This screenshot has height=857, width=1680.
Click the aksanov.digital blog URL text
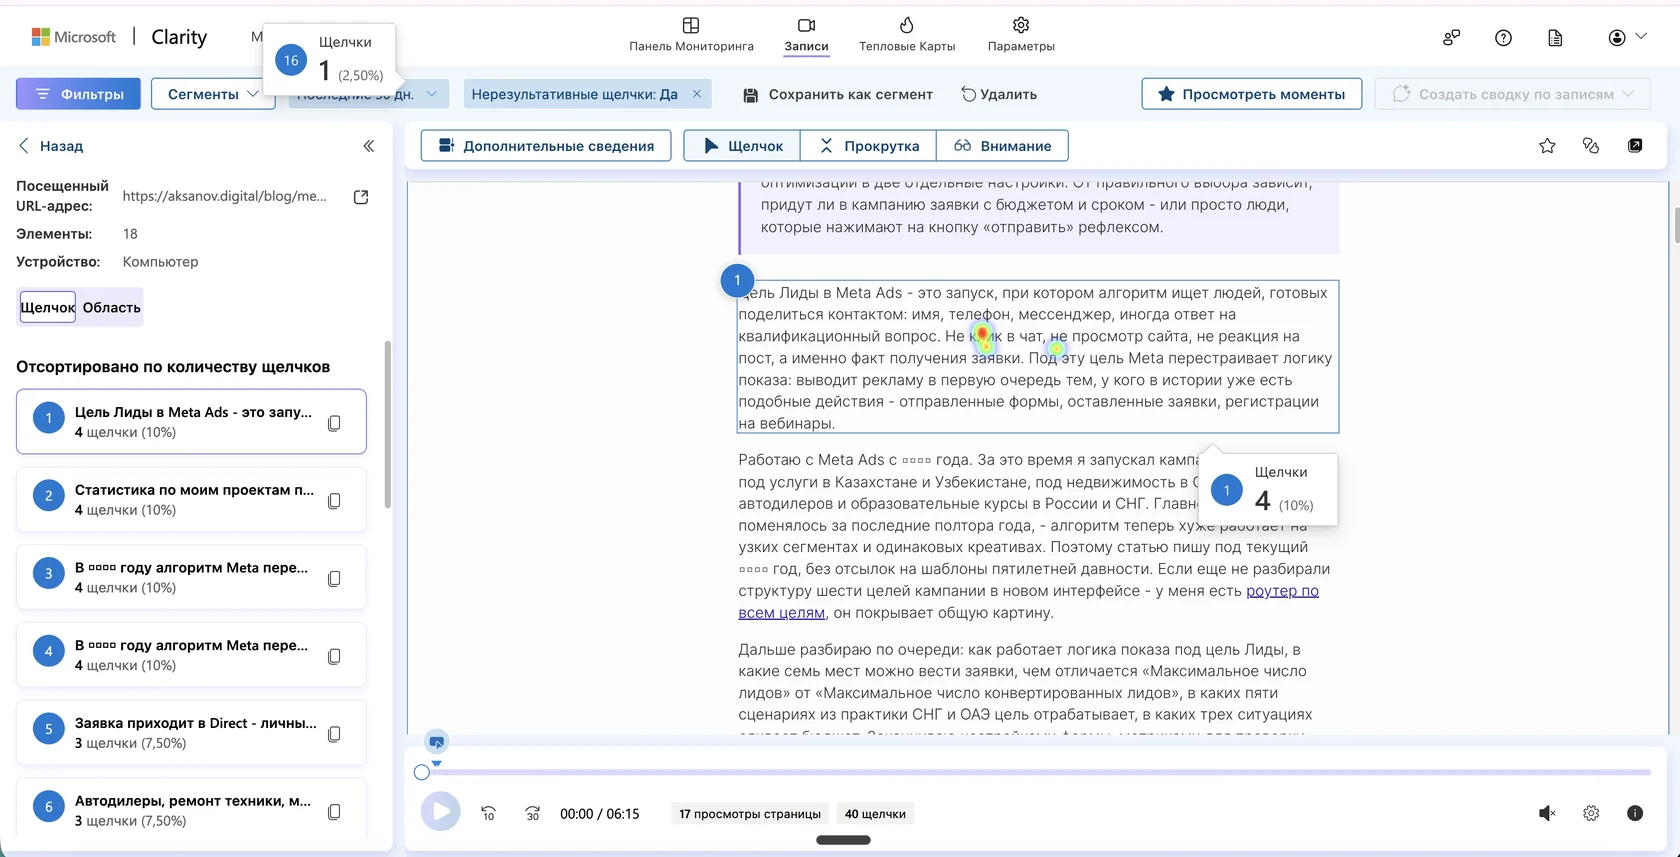coord(225,196)
